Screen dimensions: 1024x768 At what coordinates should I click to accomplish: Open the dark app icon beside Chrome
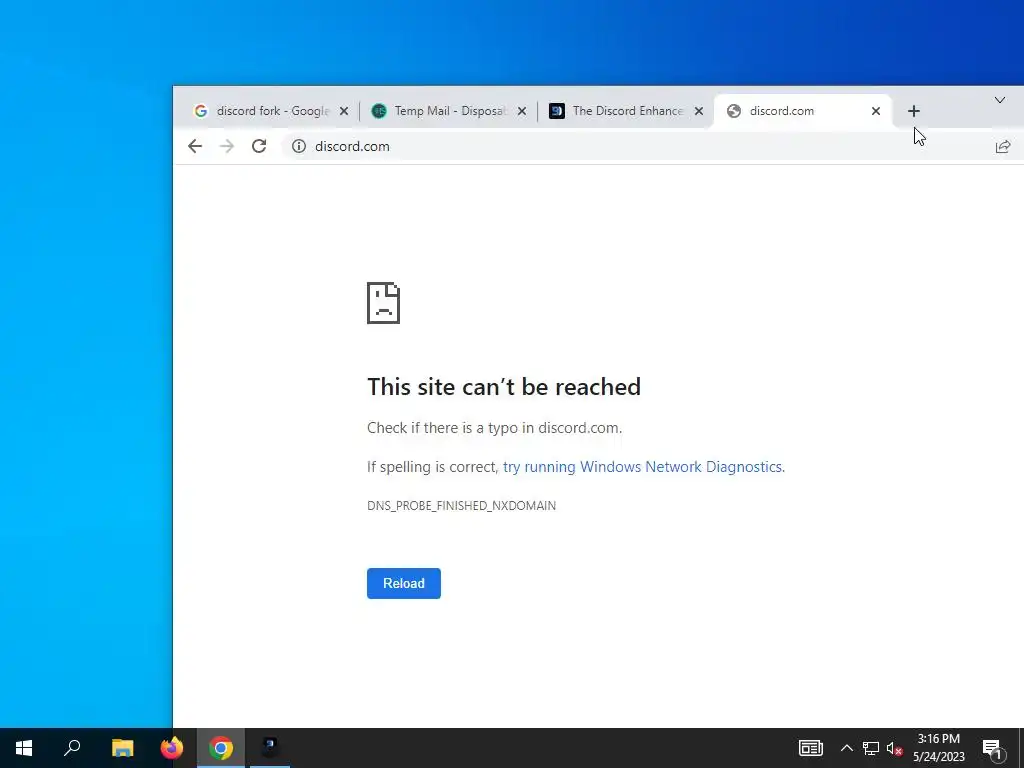click(x=270, y=748)
